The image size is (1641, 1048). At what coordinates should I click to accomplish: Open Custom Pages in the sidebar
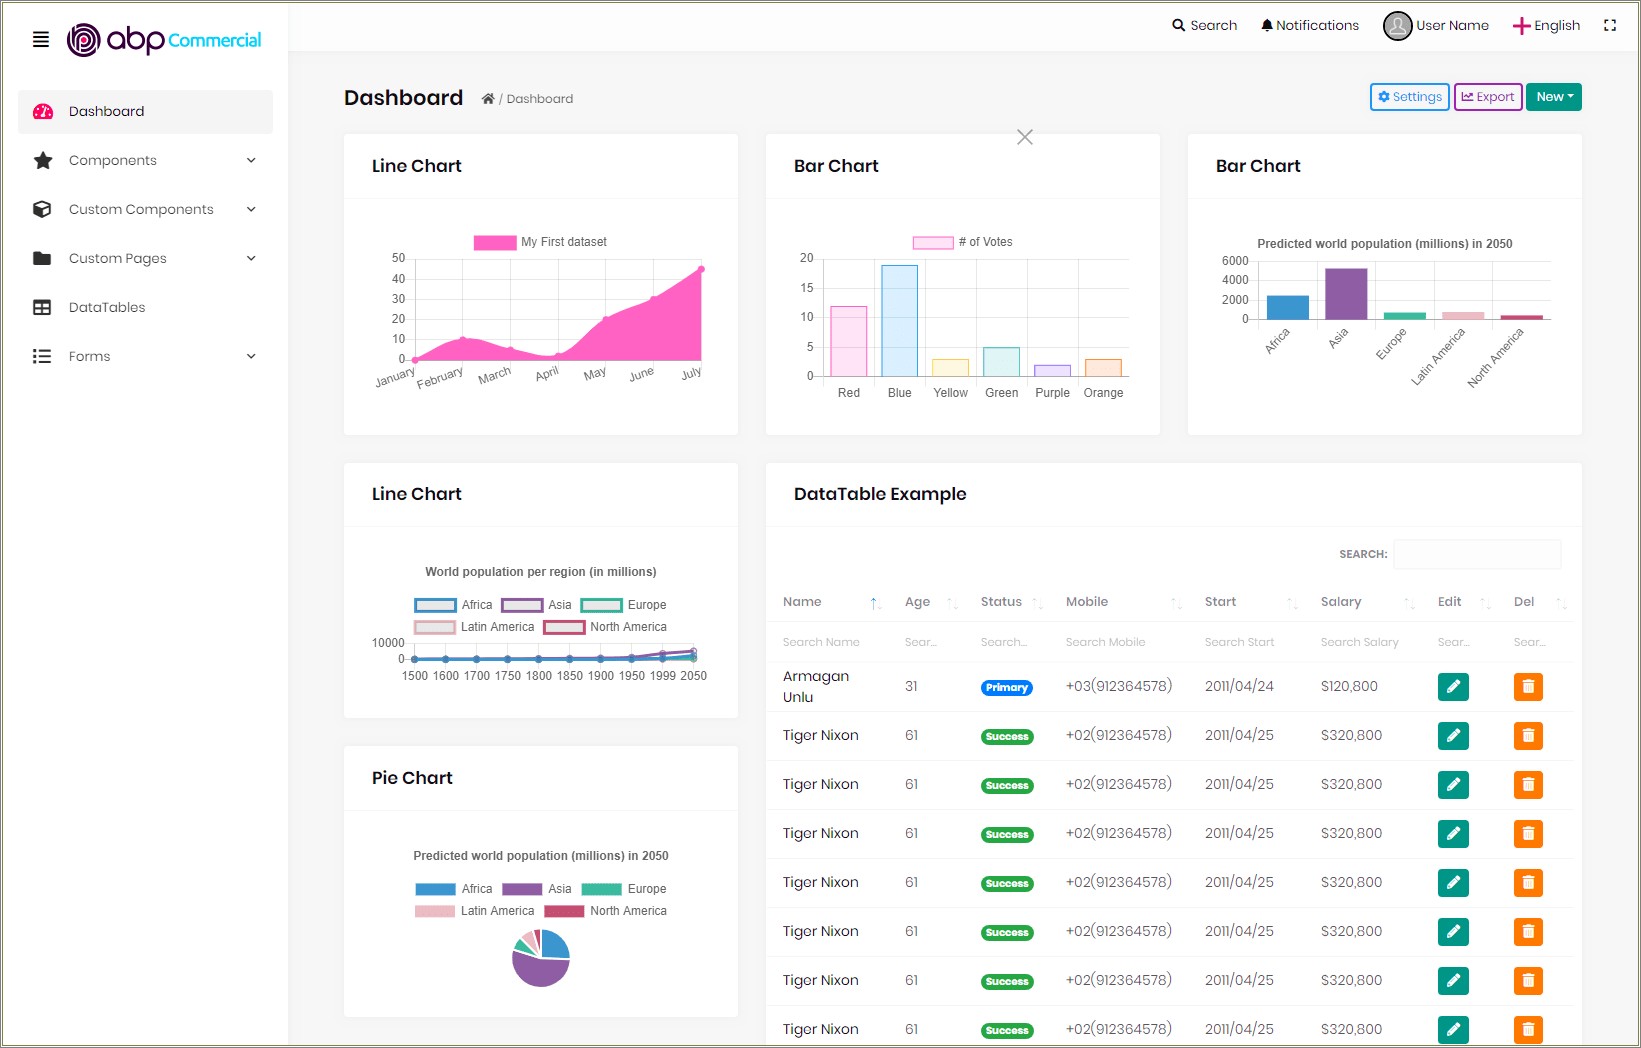145,259
